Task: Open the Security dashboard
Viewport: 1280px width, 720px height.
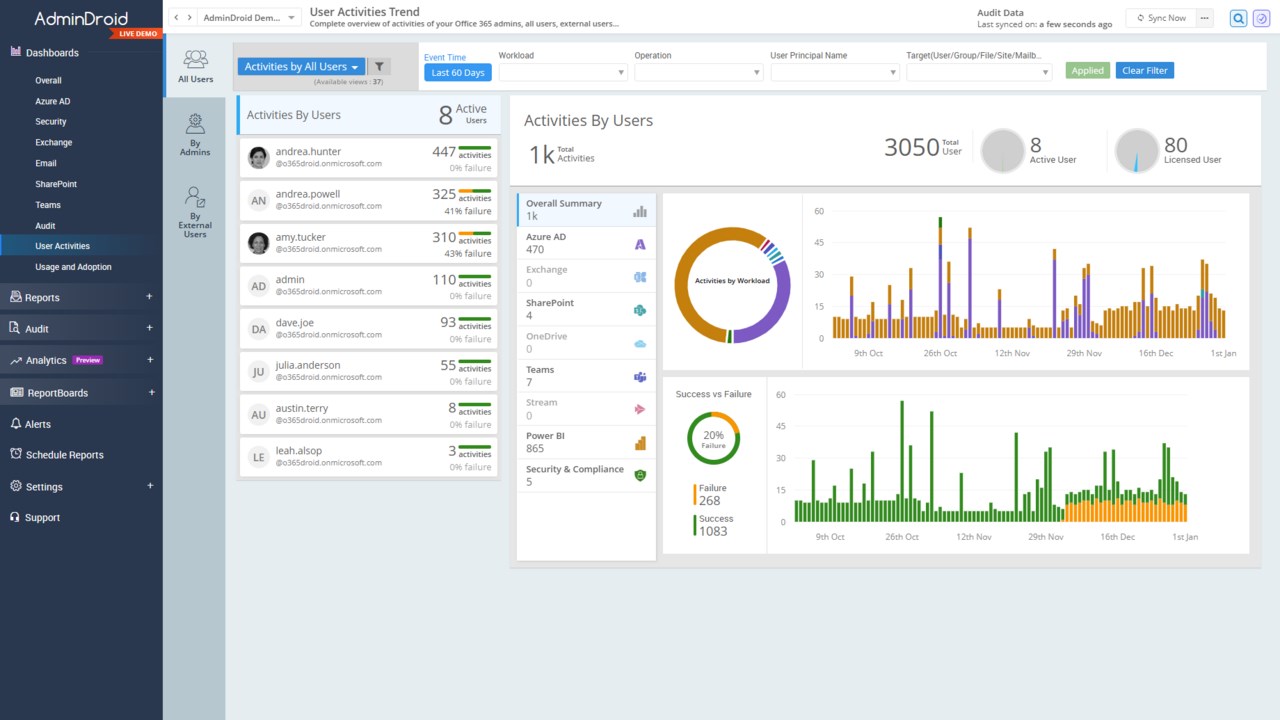Action: pyautogui.click(x=51, y=122)
